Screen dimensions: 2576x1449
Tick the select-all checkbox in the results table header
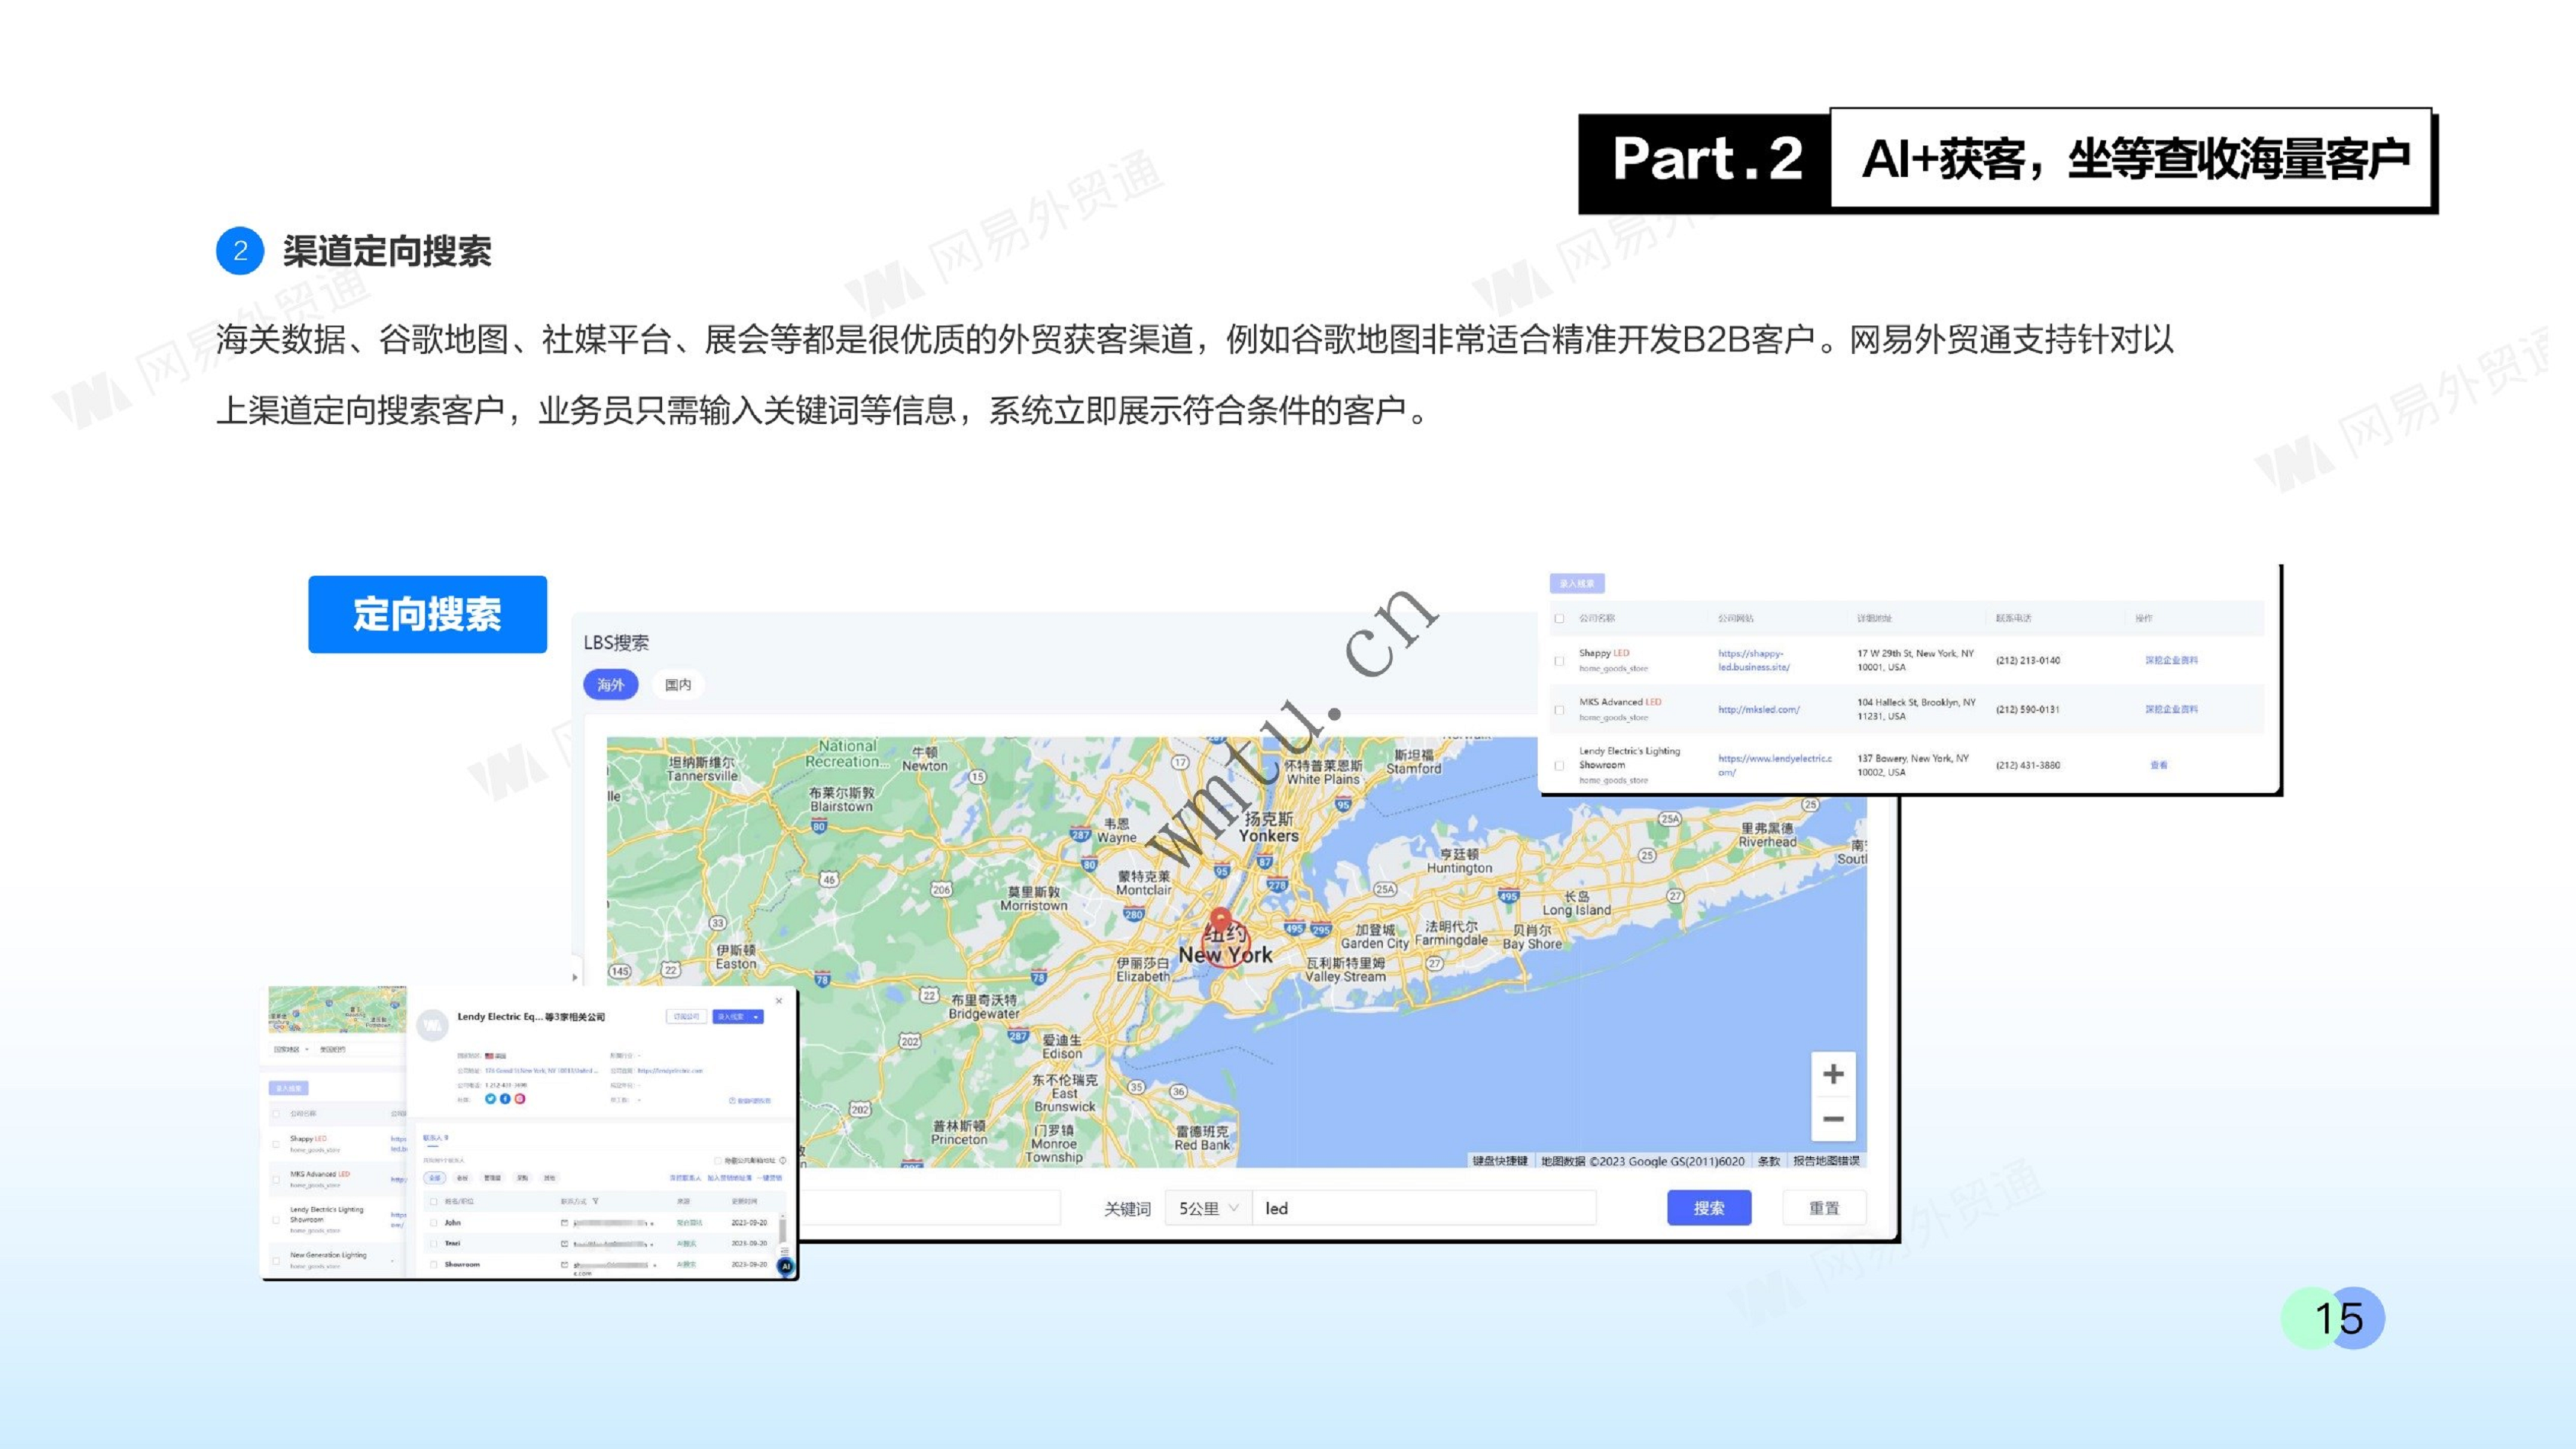[x=1559, y=618]
